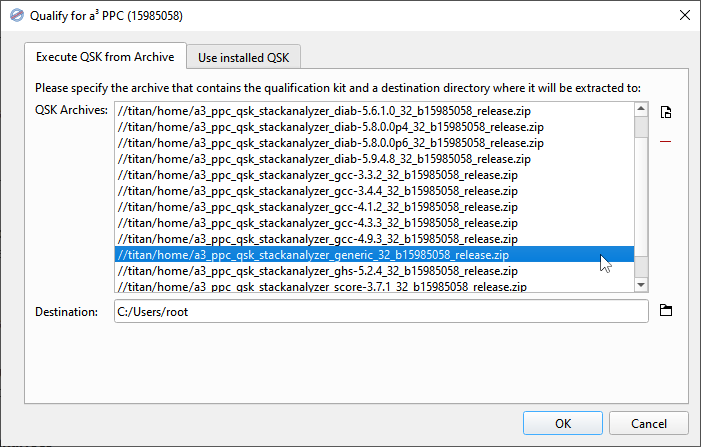Select the diab-5.6.1.0 archive entry
The width and height of the screenshot is (701, 447).
[374, 111]
